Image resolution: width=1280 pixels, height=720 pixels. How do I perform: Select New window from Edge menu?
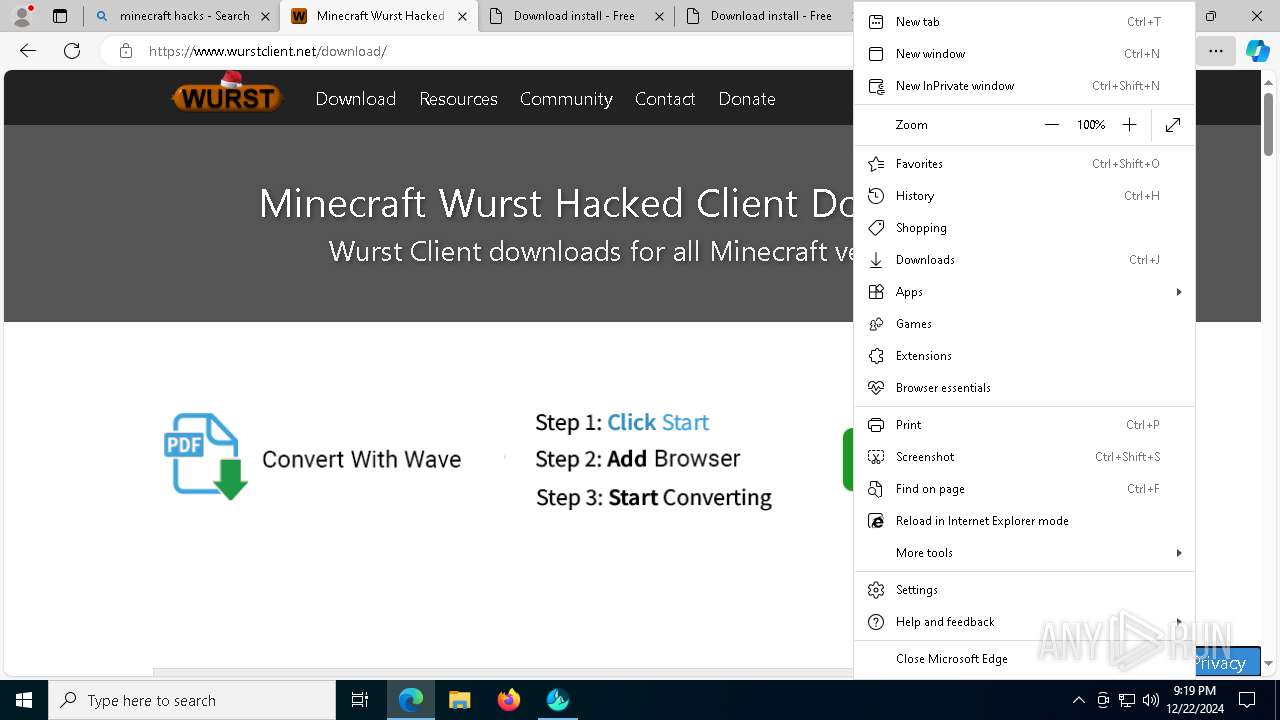[1024, 54]
